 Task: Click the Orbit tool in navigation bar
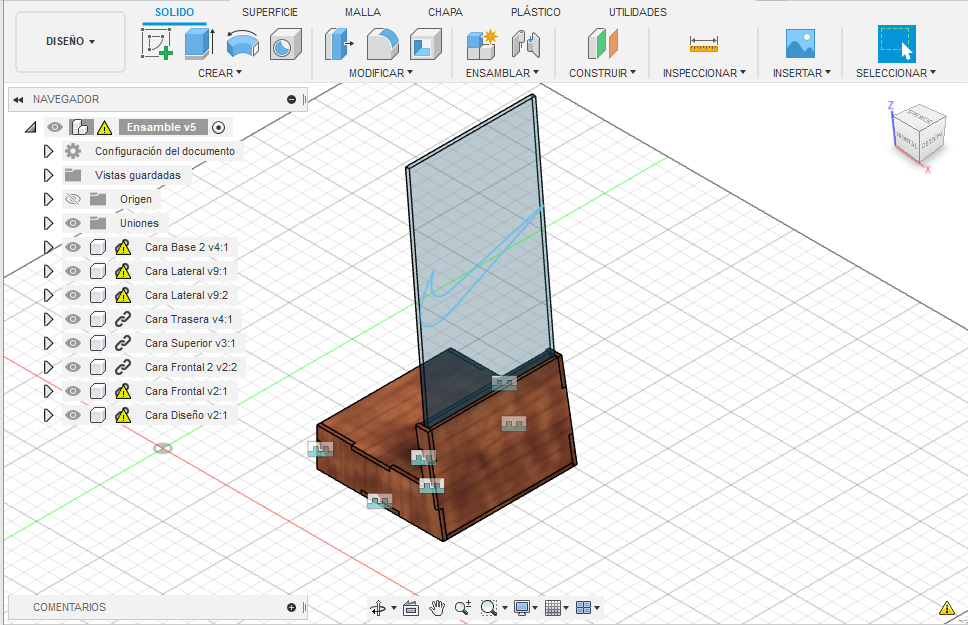coord(379,607)
